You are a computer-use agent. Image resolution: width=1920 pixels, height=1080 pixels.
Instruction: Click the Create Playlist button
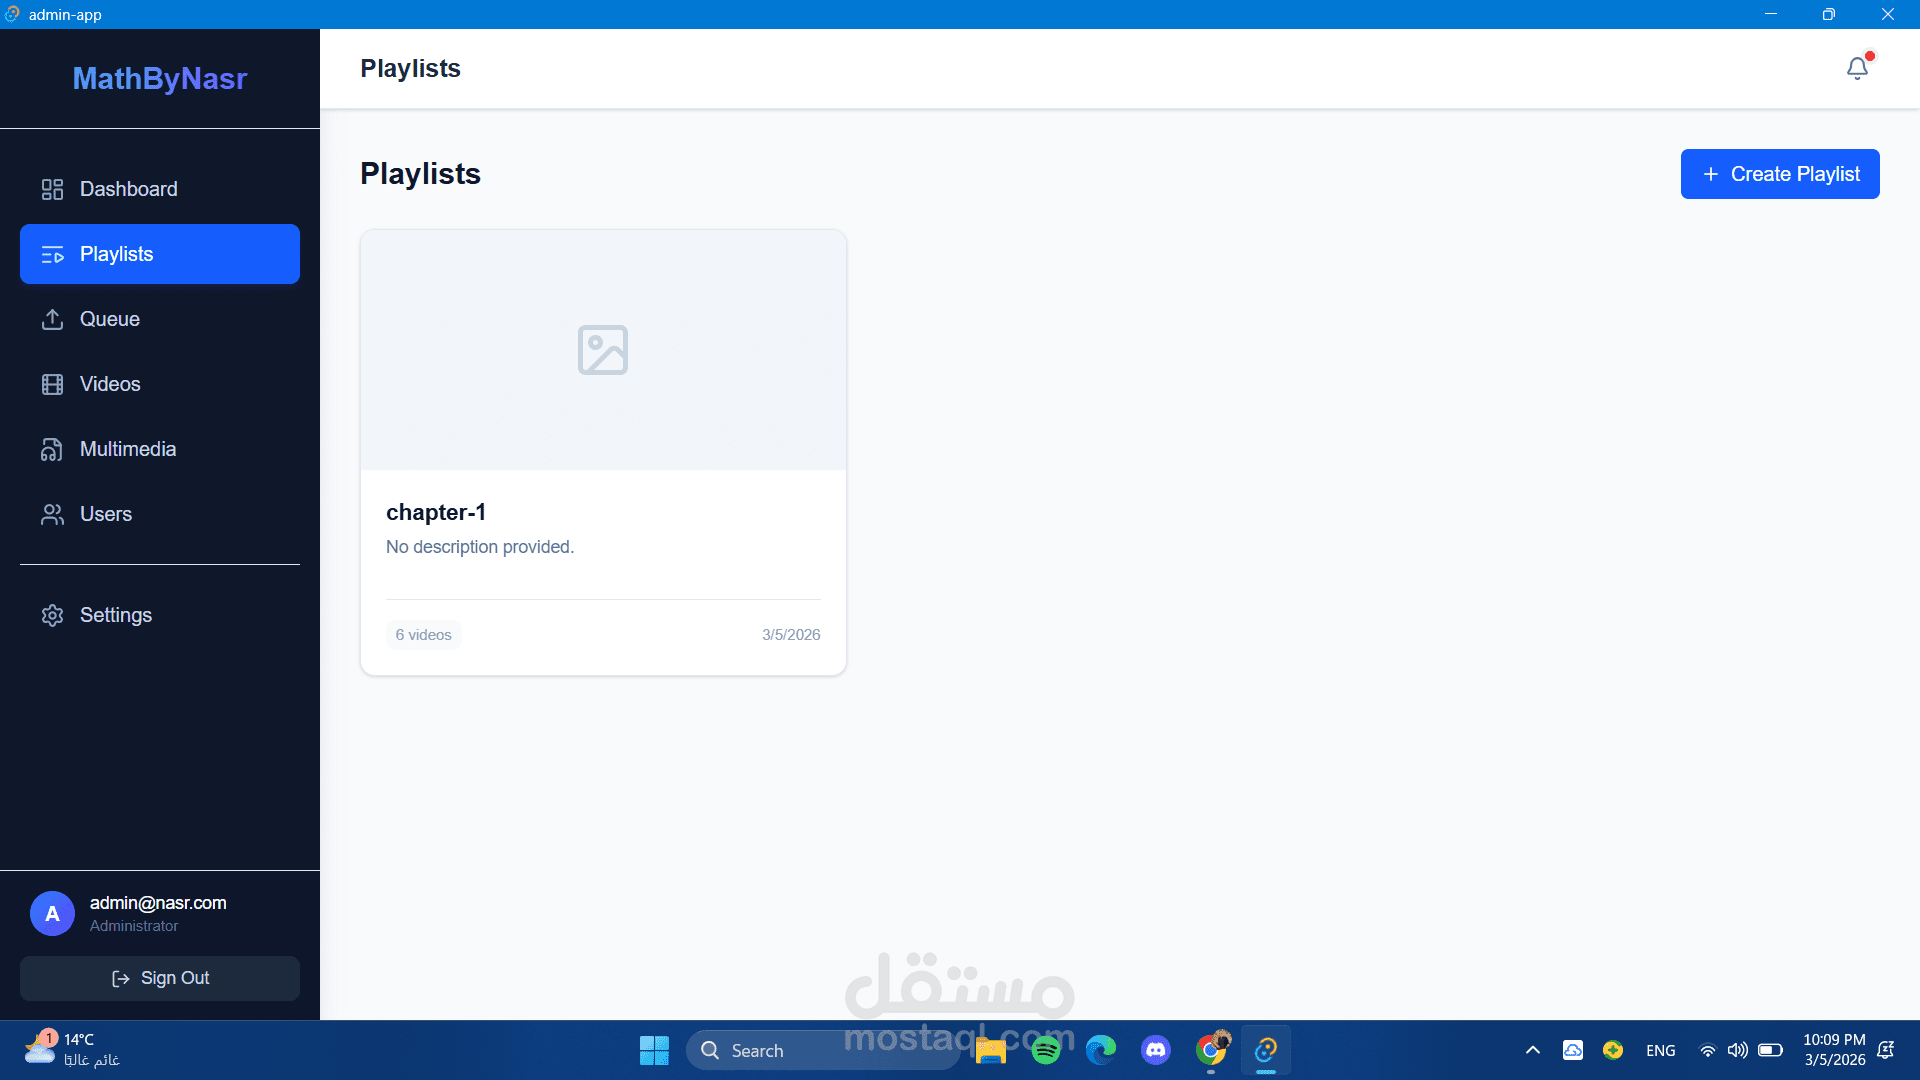1780,174
